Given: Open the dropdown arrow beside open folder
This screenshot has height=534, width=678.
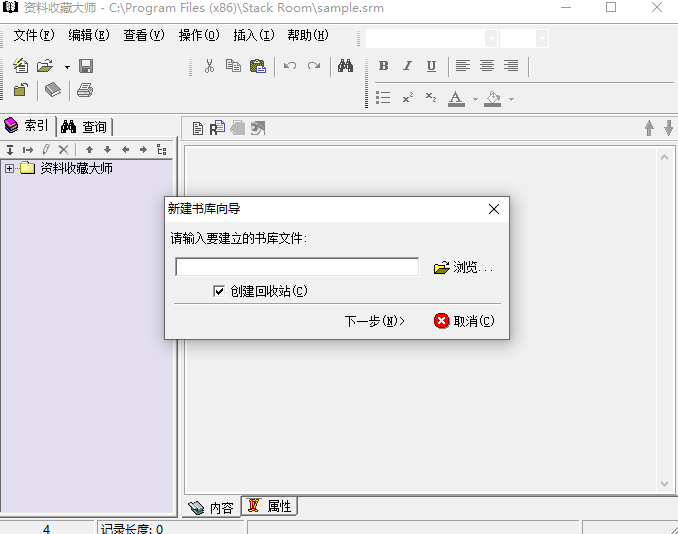Looking at the screenshot, I should (67, 67).
